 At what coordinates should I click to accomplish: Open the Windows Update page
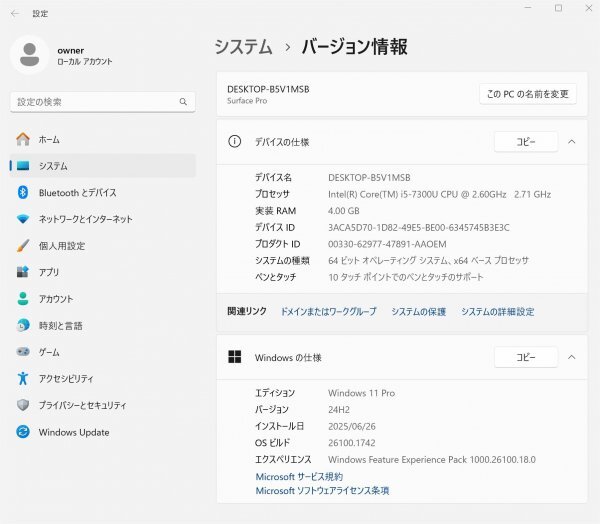click(103, 432)
